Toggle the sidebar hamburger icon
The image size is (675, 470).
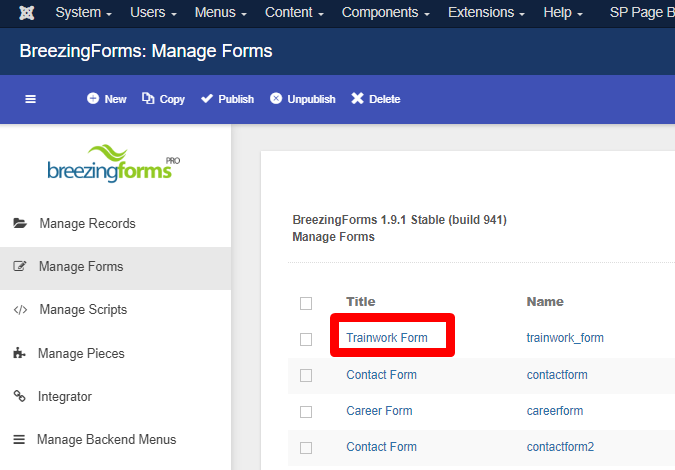click(31, 99)
